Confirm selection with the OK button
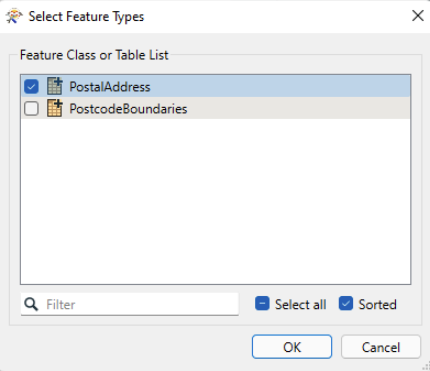 click(x=292, y=347)
